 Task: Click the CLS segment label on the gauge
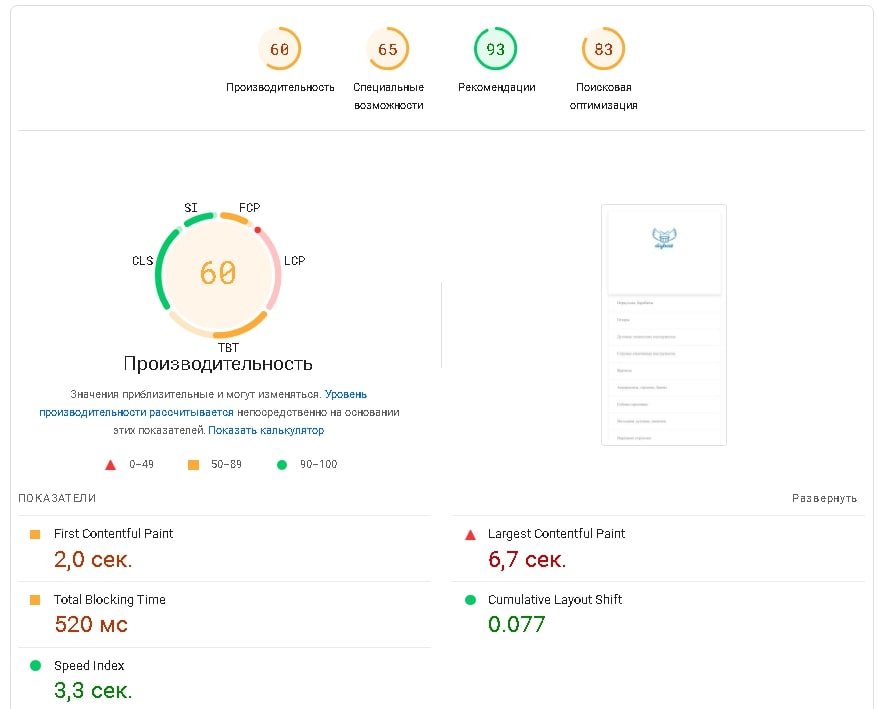click(143, 261)
